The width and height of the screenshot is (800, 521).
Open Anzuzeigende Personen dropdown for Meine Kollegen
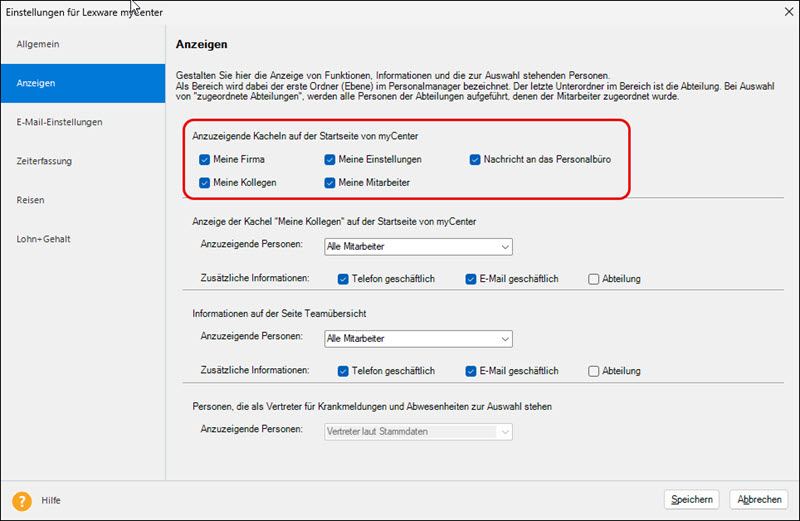(x=419, y=247)
